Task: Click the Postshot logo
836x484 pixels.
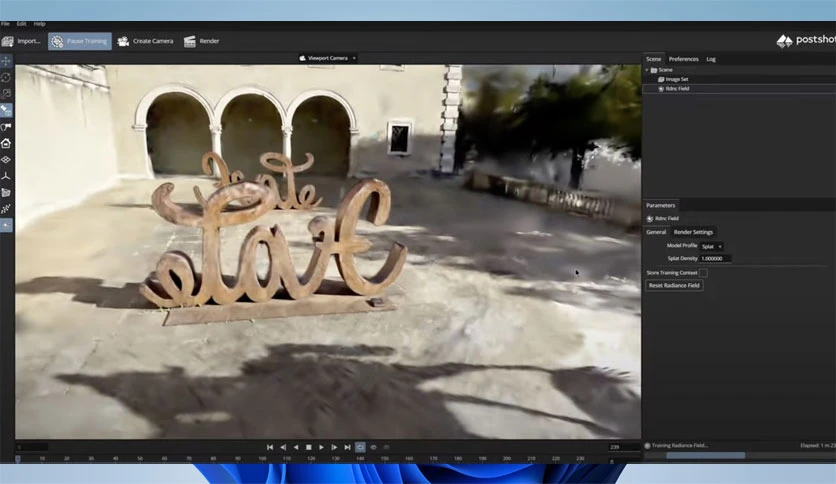Action: (x=806, y=41)
